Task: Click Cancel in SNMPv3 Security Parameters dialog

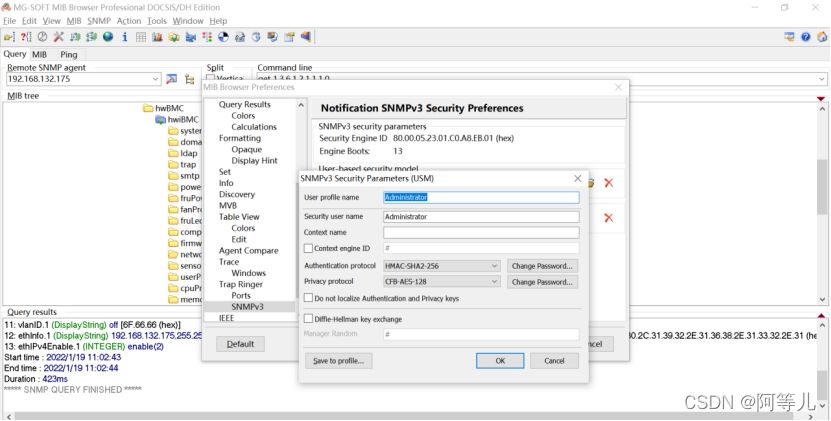Action: click(x=554, y=361)
